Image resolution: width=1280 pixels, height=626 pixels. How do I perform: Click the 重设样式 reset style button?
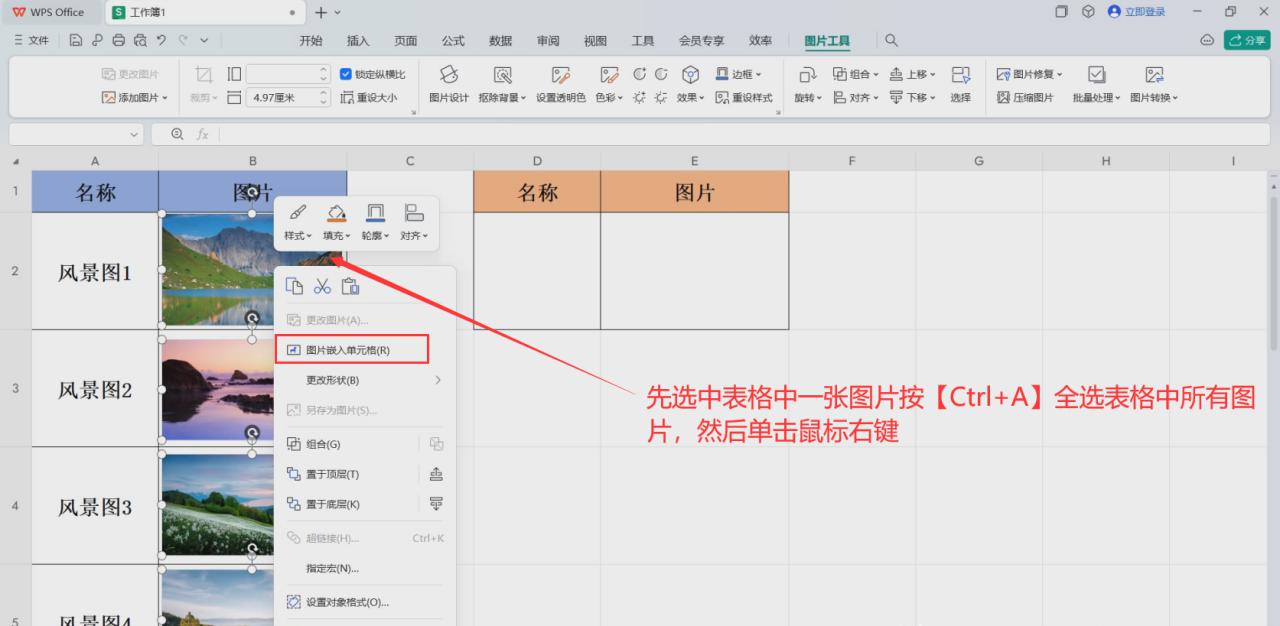(744, 98)
